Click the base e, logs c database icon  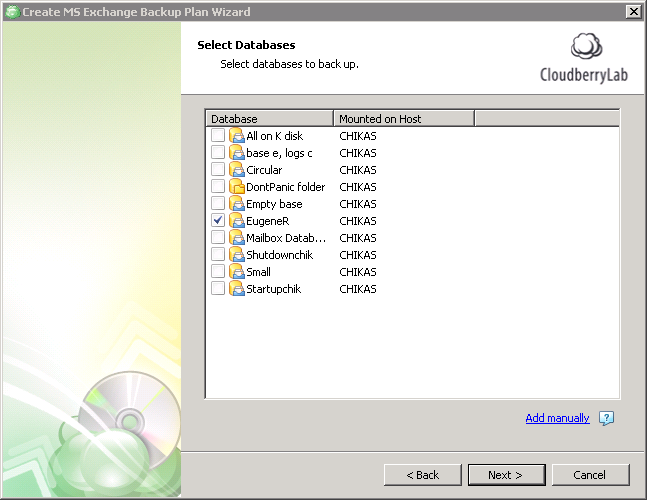click(237, 153)
